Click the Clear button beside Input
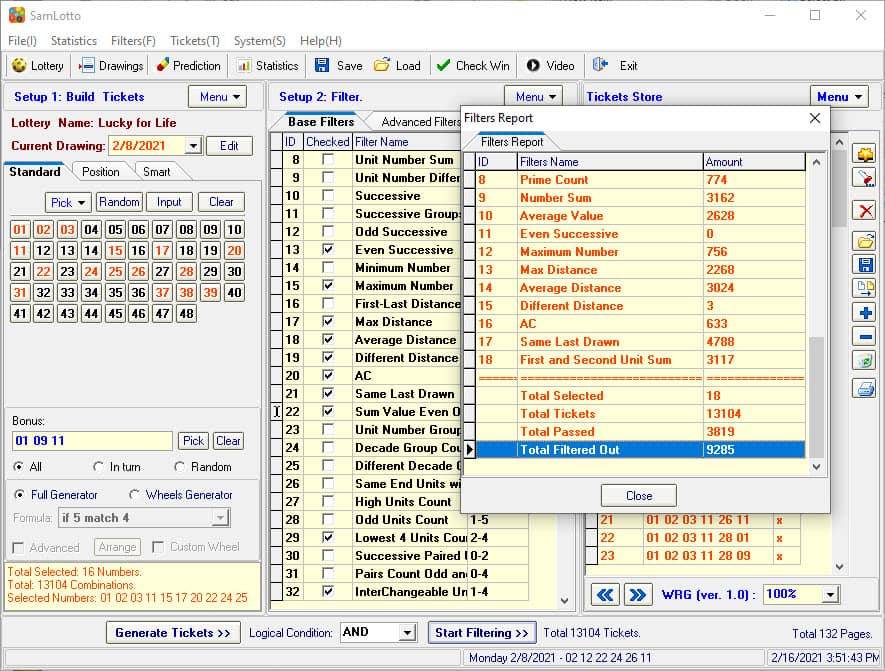The width and height of the screenshot is (885, 671). point(221,202)
